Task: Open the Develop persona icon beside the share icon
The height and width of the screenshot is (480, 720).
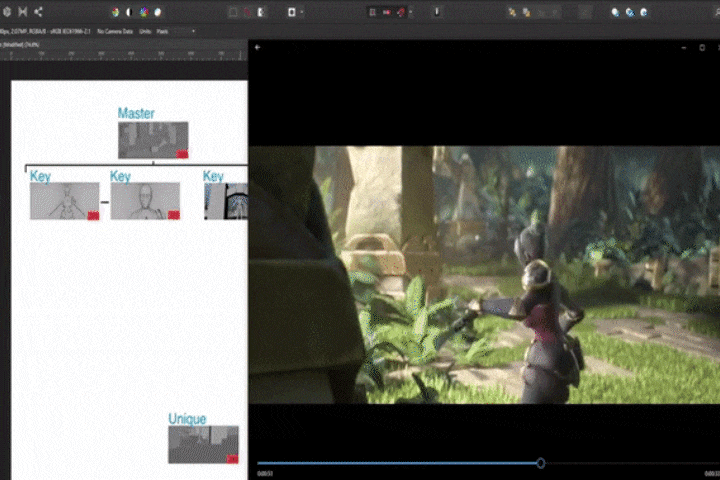Action: point(22,12)
